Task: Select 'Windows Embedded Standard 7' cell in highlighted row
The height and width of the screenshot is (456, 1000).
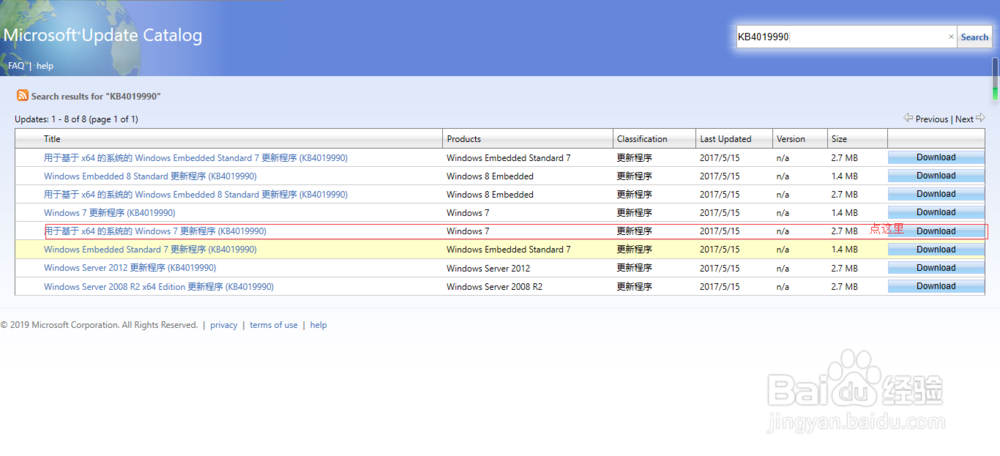Action: click(509, 249)
